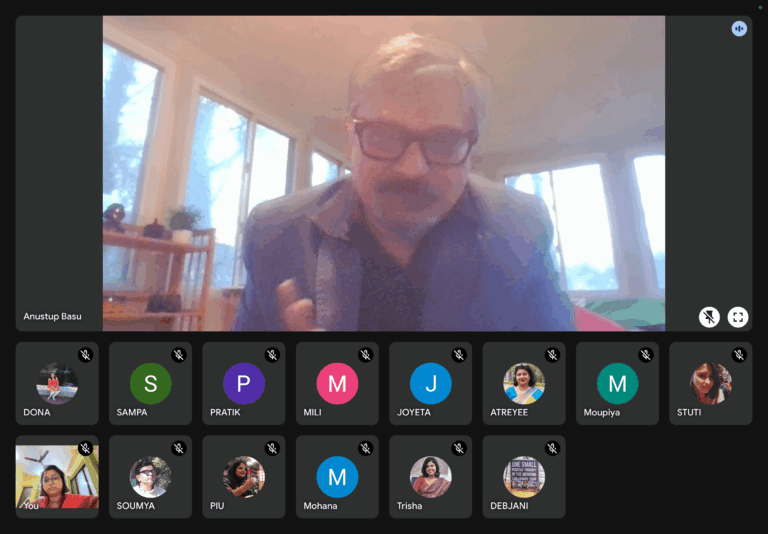Image resolution: width=768 pixels, height=534 pixels.
Task: Click the muted mic icon on DONA's tile
Action: [x=85, y=355]
